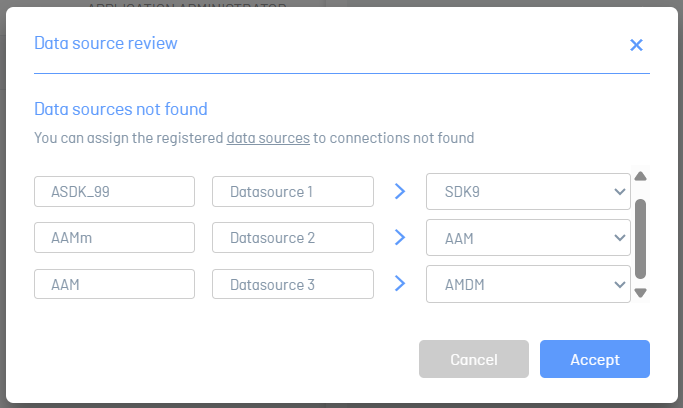
Task: Click the 'Data source review' title
Action: 106,43
